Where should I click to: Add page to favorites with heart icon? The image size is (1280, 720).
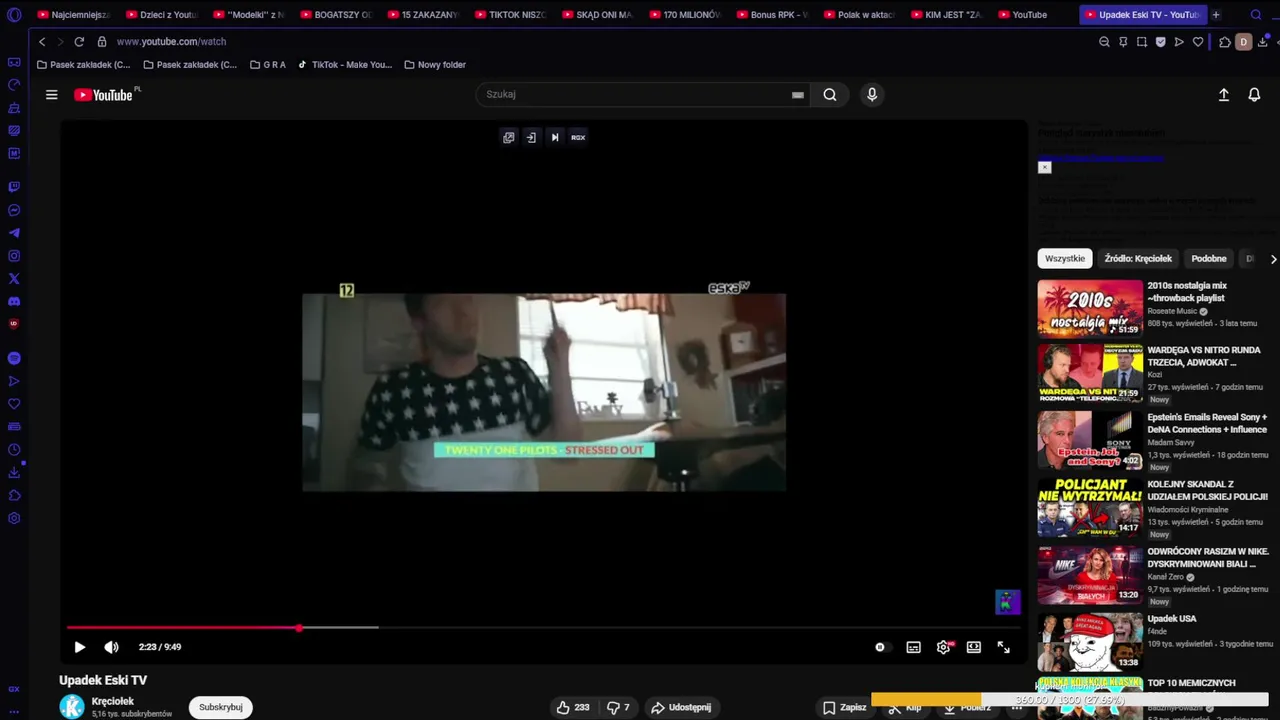click(1198, 42)
